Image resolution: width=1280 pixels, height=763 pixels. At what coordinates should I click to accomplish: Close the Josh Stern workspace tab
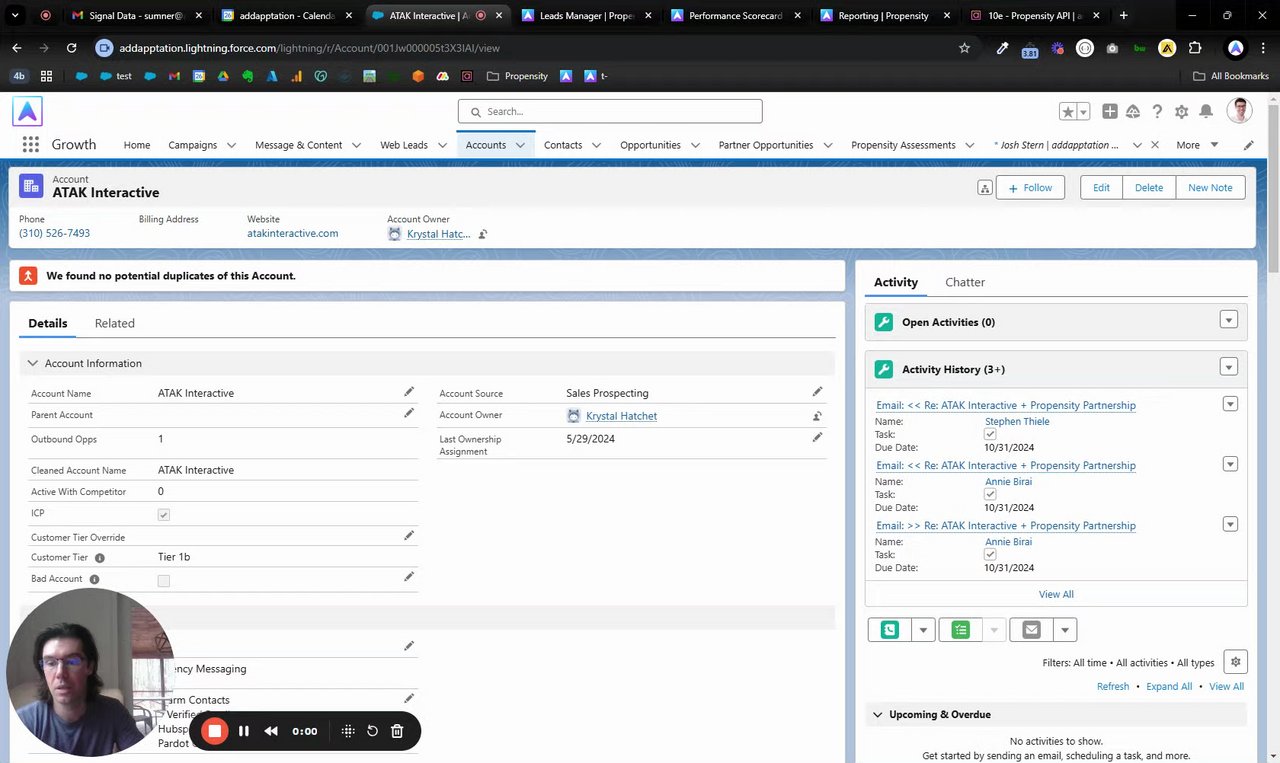point(1155,145)
